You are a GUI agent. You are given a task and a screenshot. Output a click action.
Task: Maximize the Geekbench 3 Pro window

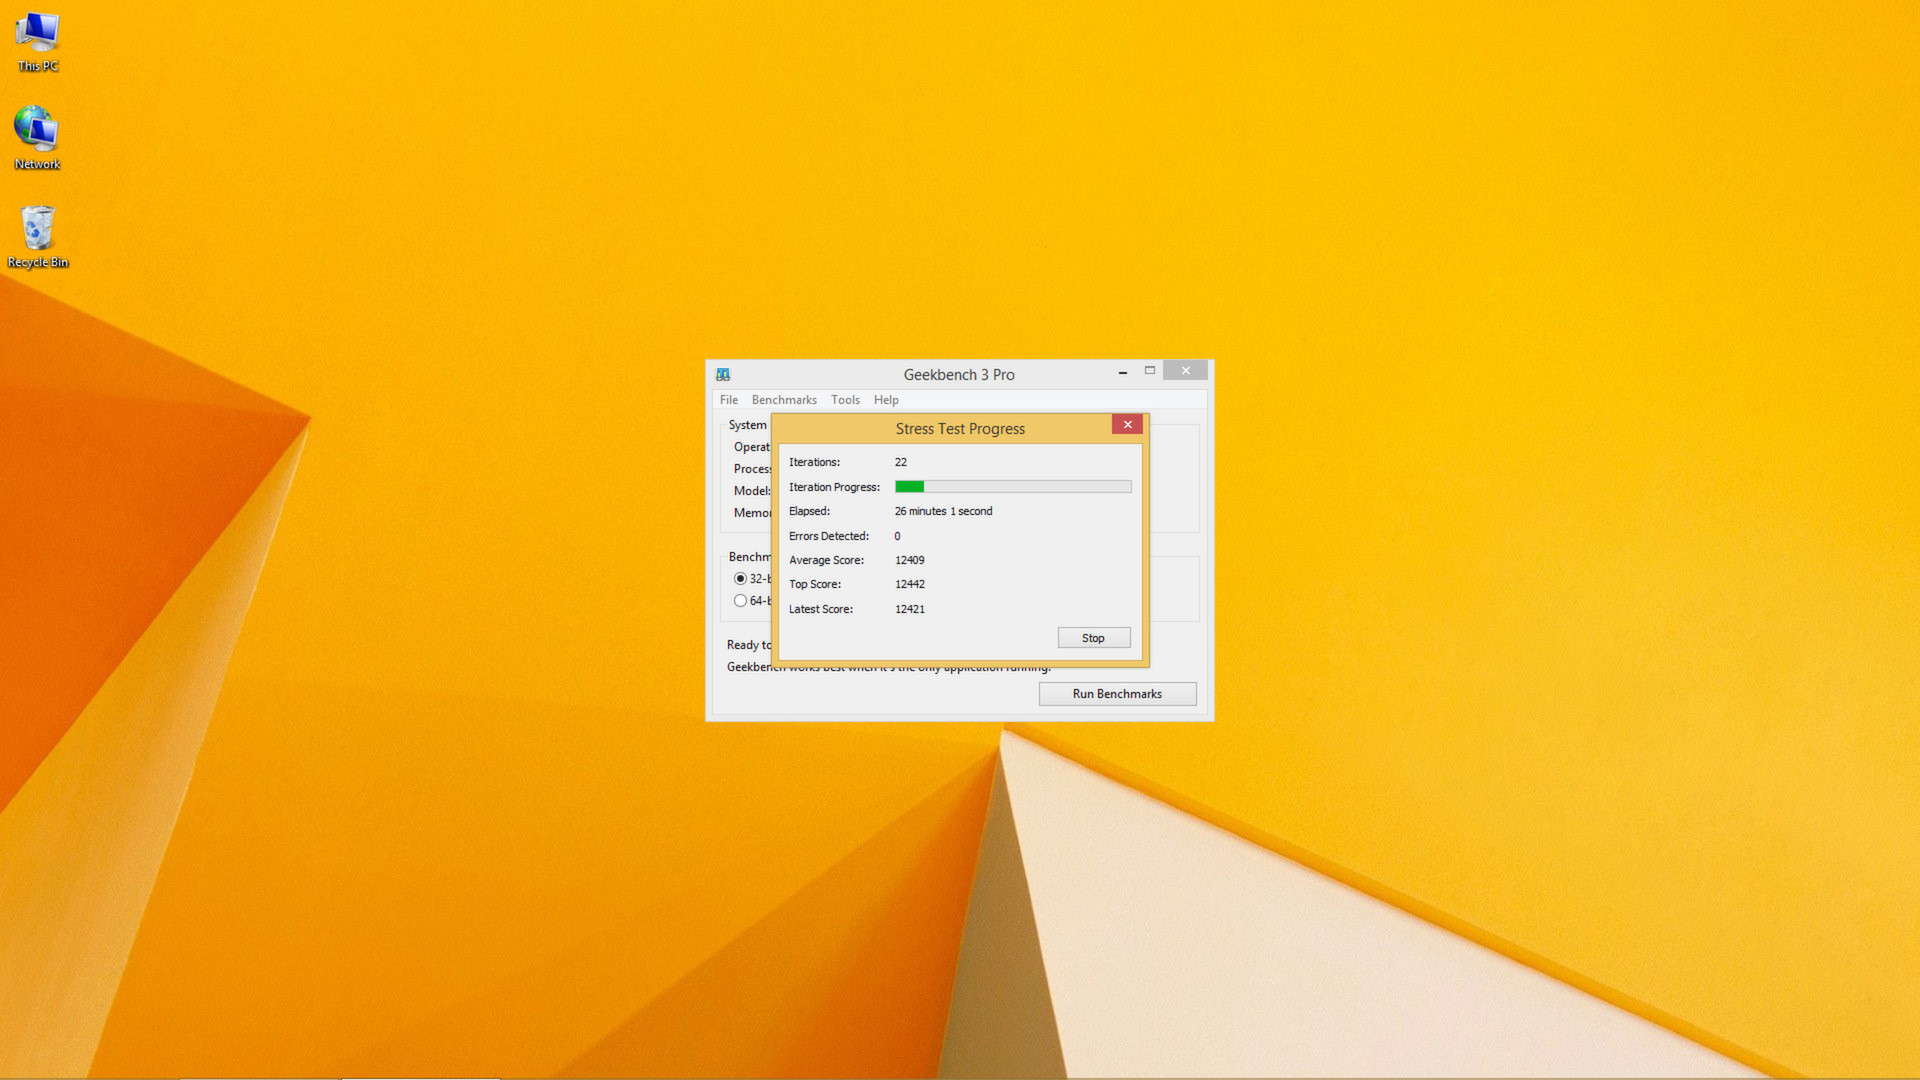coord(1149,371)
